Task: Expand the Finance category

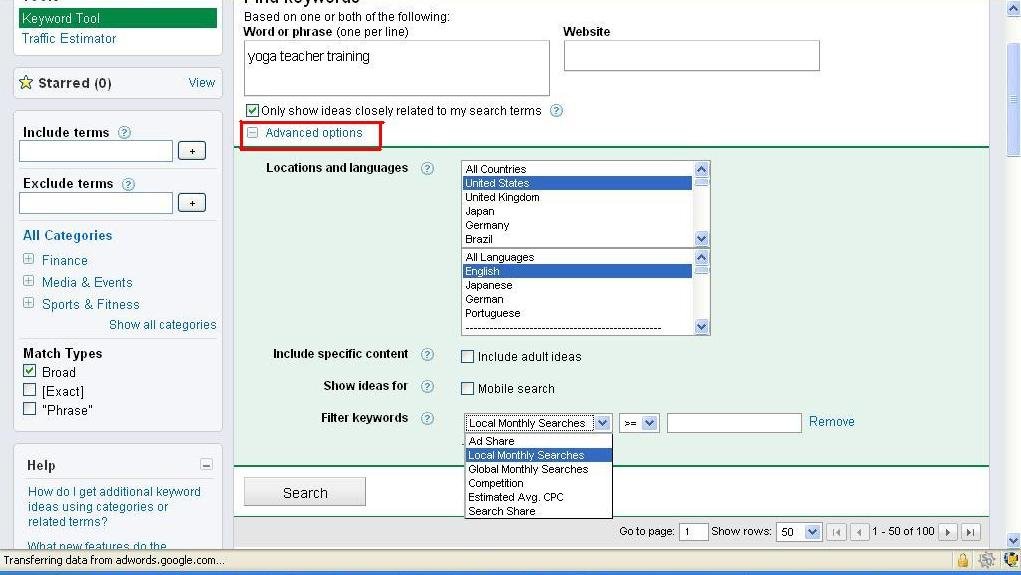Action: click(29, 259)
